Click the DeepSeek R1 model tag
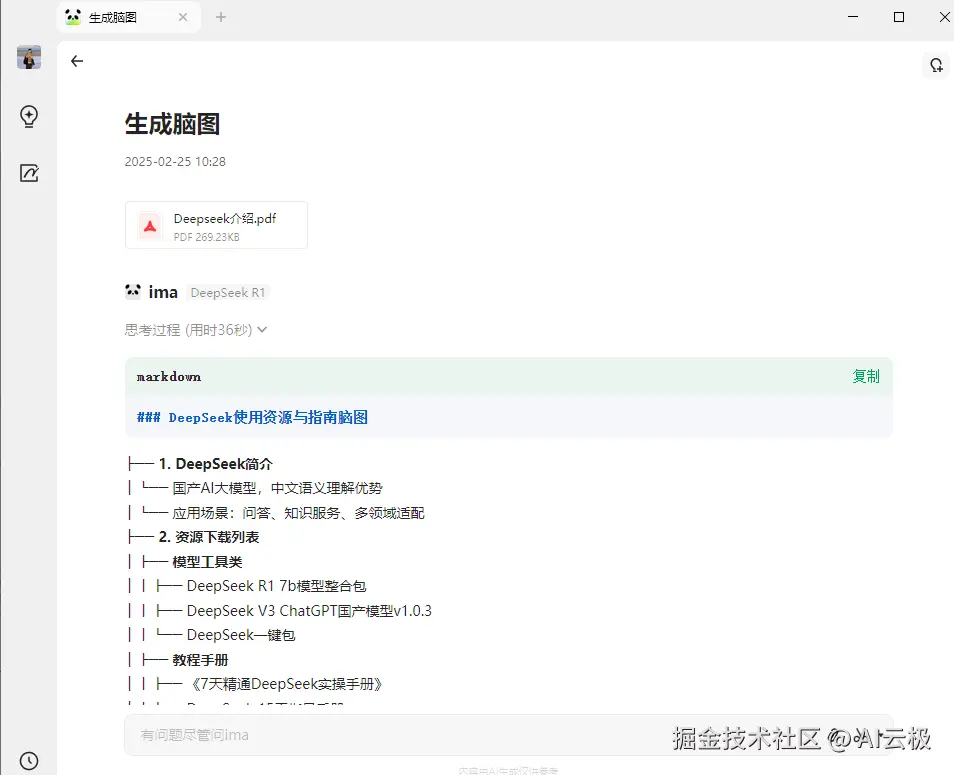The width and height of the screenshot is (954, 775). (x=228, y=293)
